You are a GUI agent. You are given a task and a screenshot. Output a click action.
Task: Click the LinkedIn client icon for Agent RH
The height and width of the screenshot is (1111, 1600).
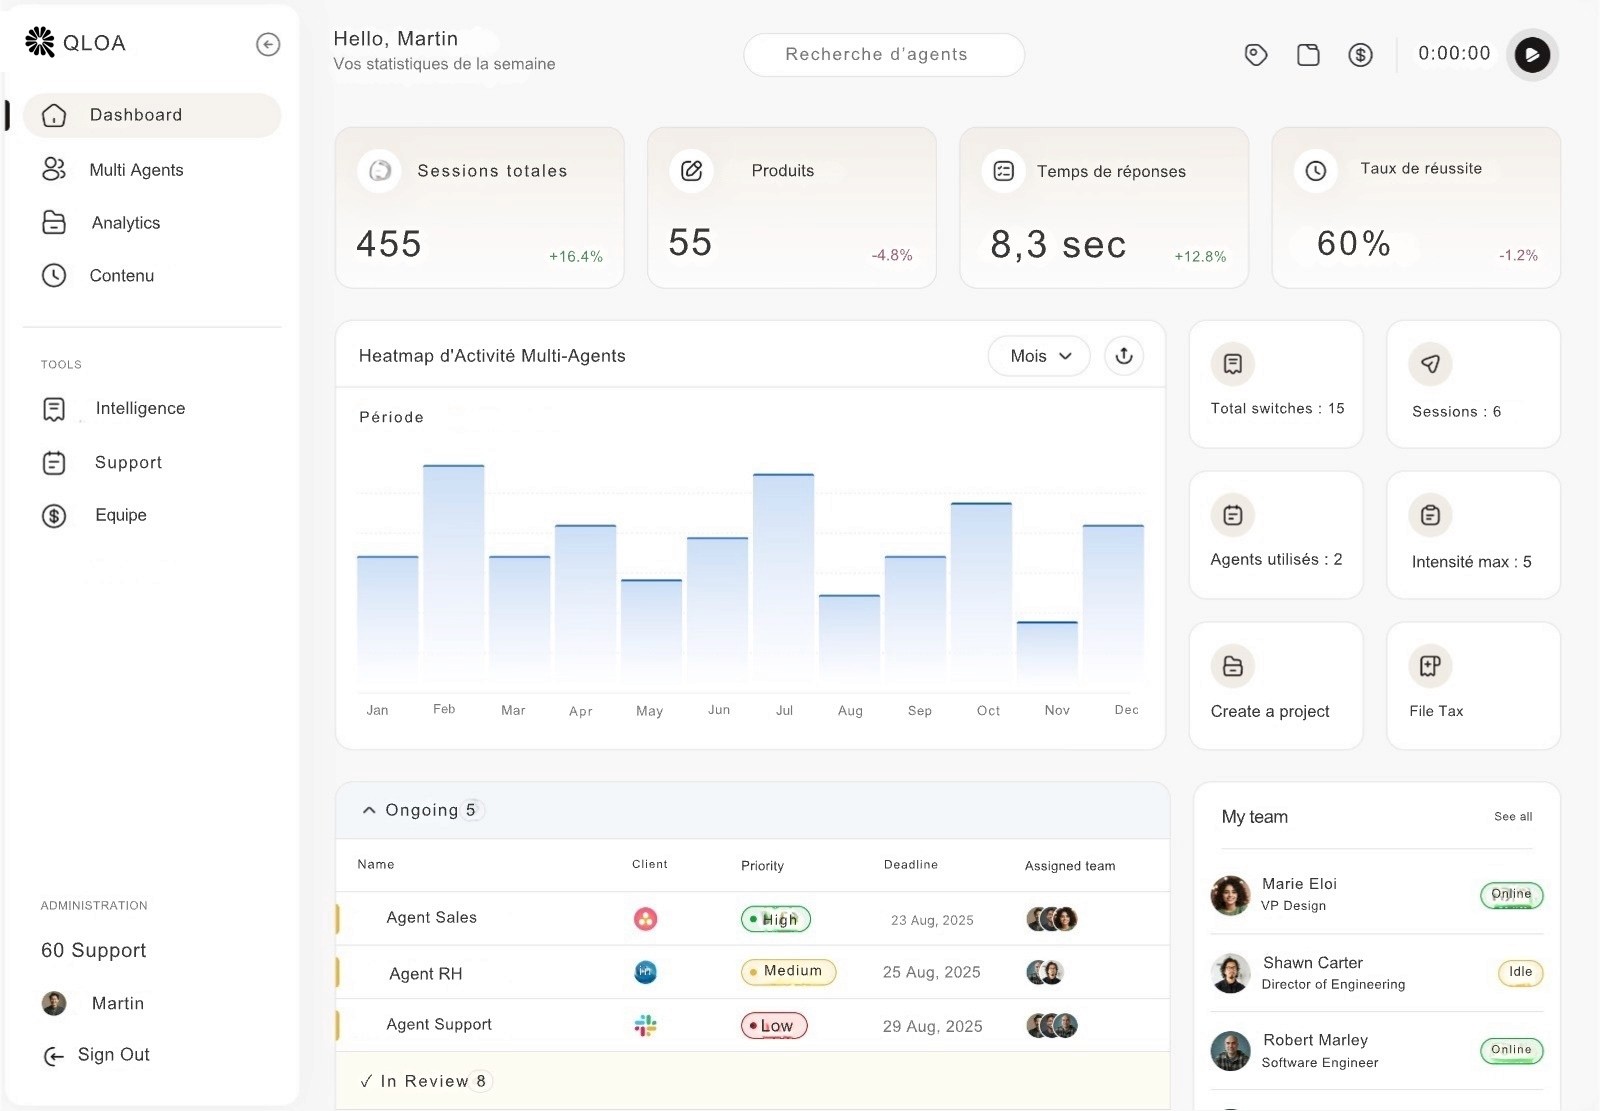click(x=646, y=971)
